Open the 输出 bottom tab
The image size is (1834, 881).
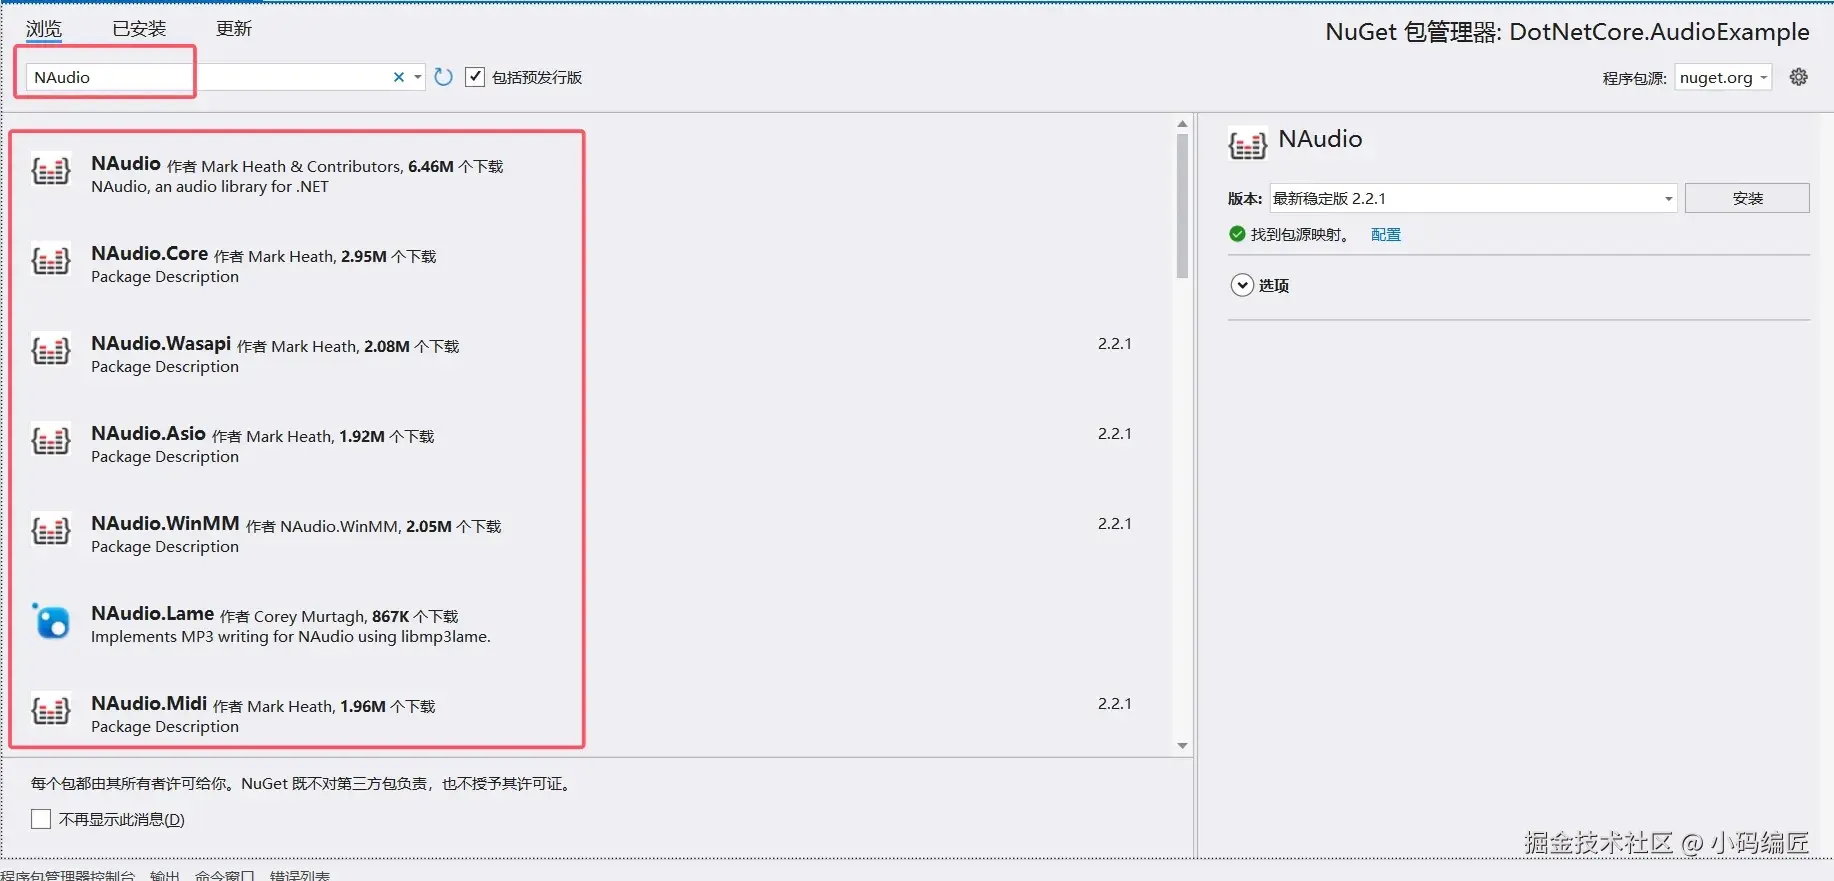pyautogui.click(x=165, y=875)
